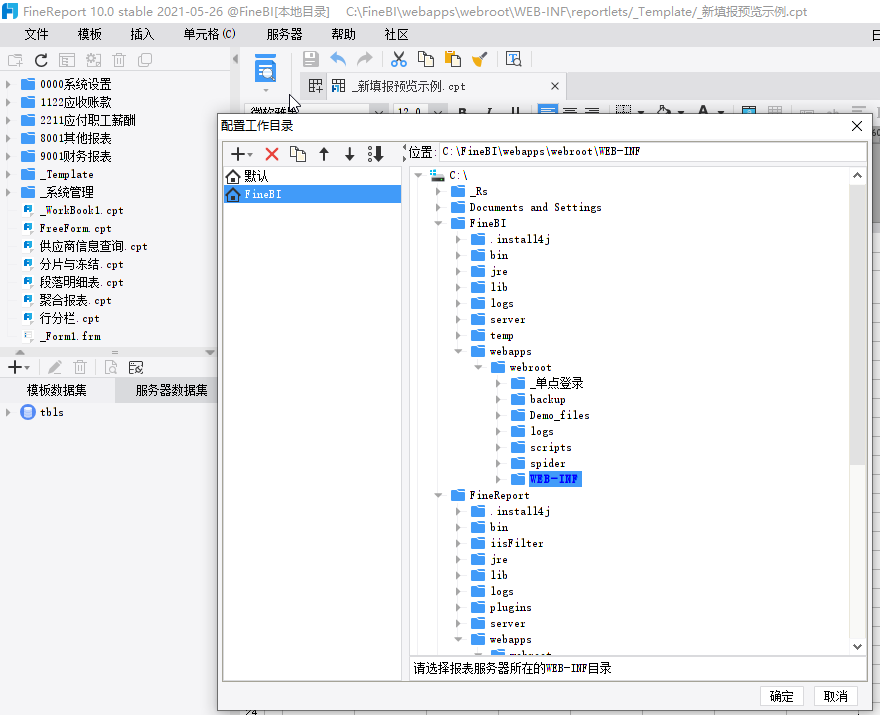The width and height of the screenshot is (880, 715).
Task: Expand the _Template folder in template tree
Action: (8, 174)
